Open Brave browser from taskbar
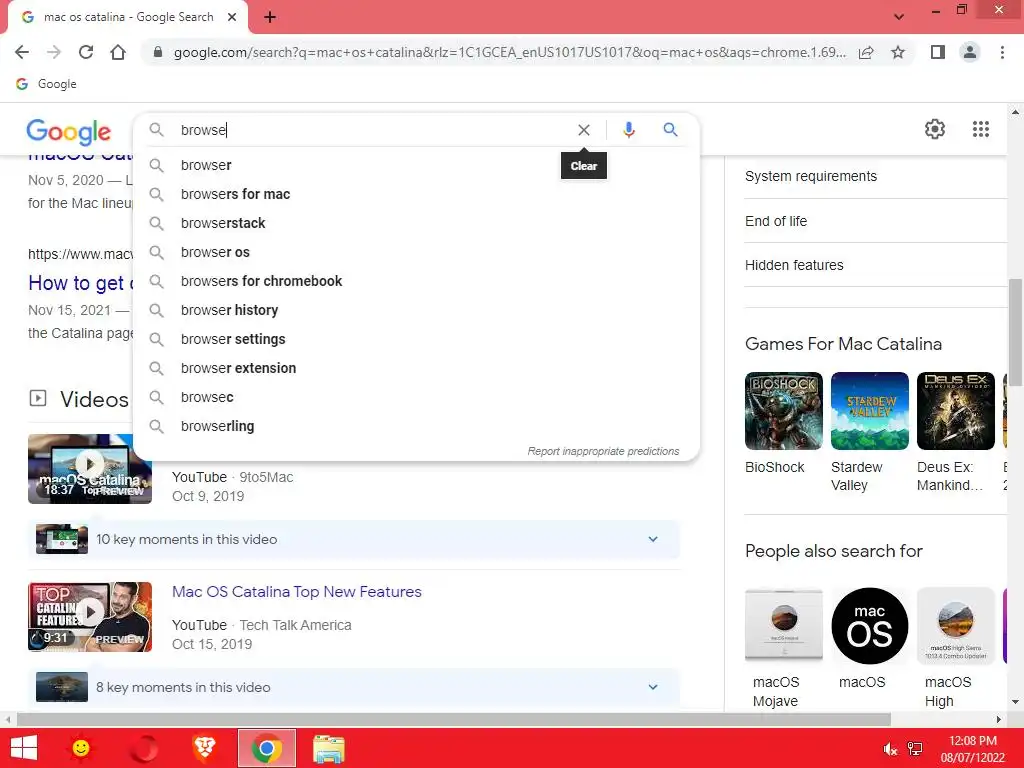This screenshot has height=768, width=1024. [x=204, y=748]
